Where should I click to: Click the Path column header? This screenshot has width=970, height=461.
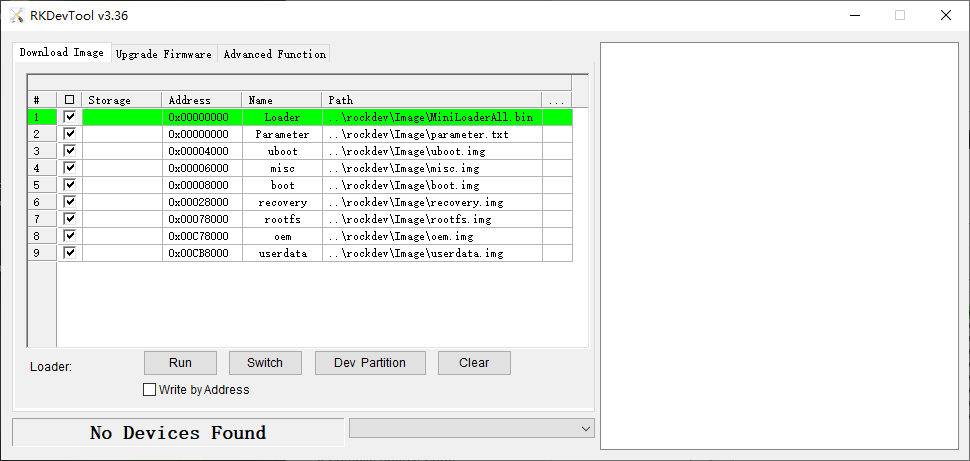point(432,100)
